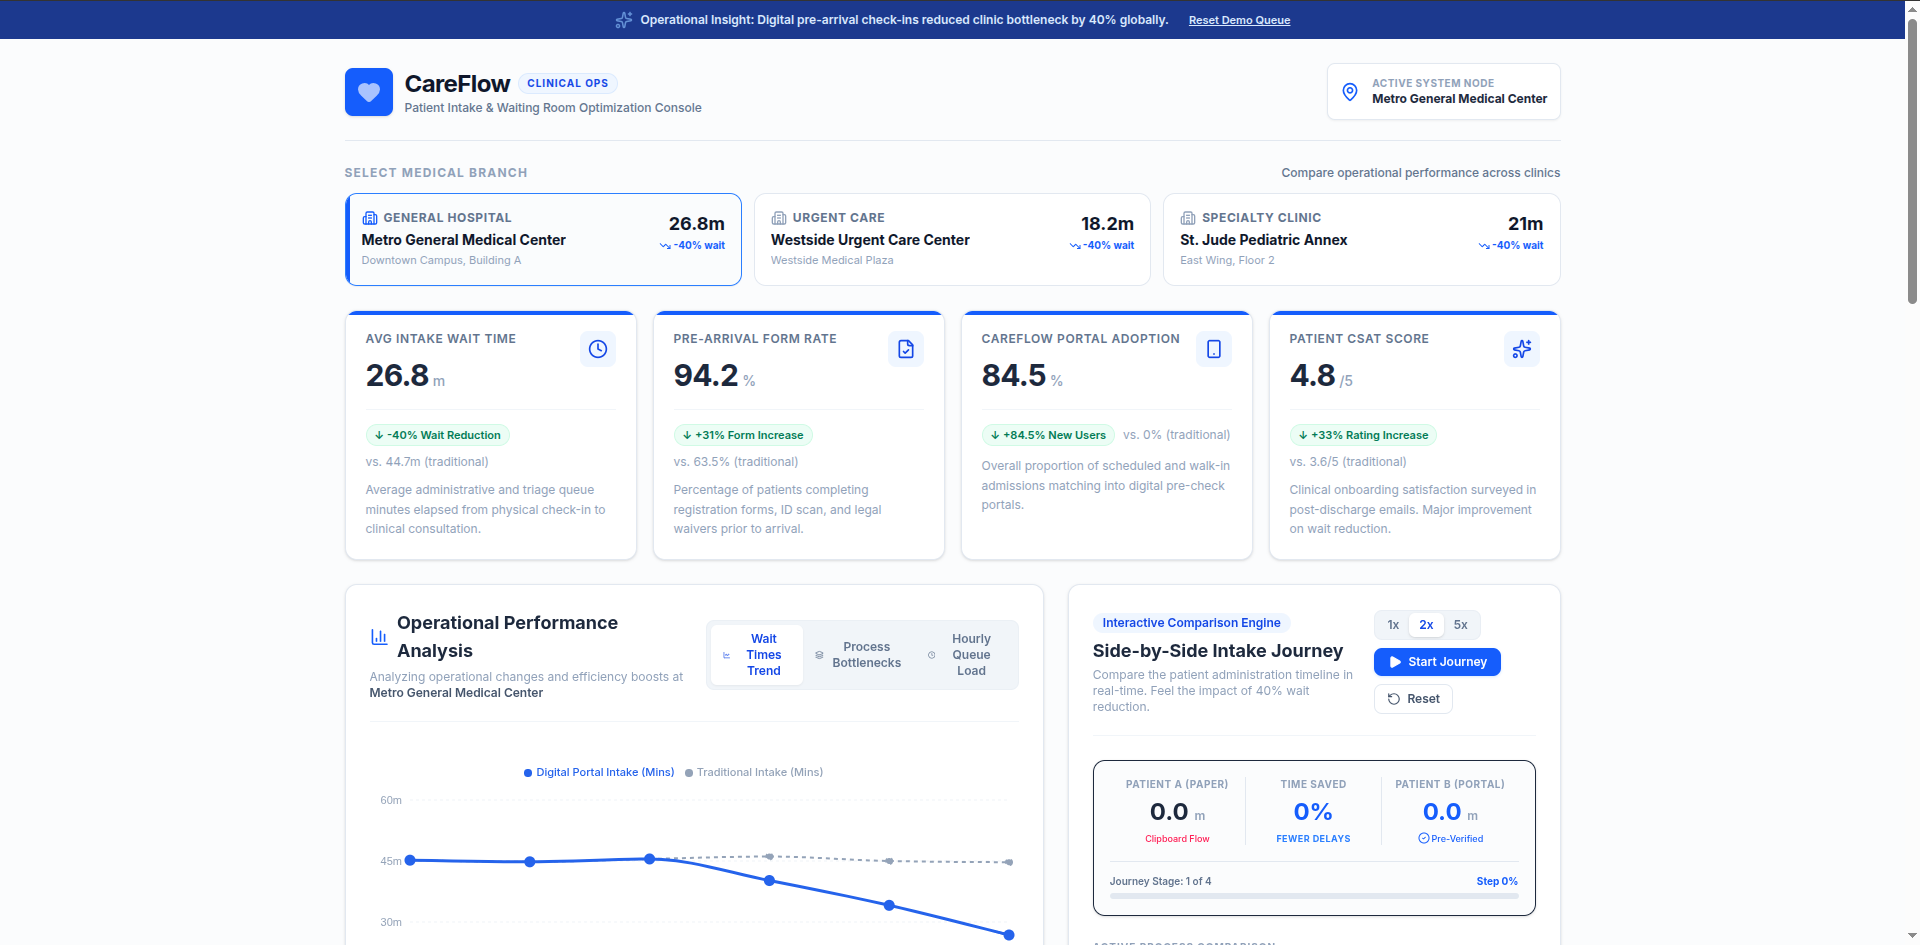Click the building icon next to General Hospital
Screen dimensions: 1920x945
[x=370, y=218]
